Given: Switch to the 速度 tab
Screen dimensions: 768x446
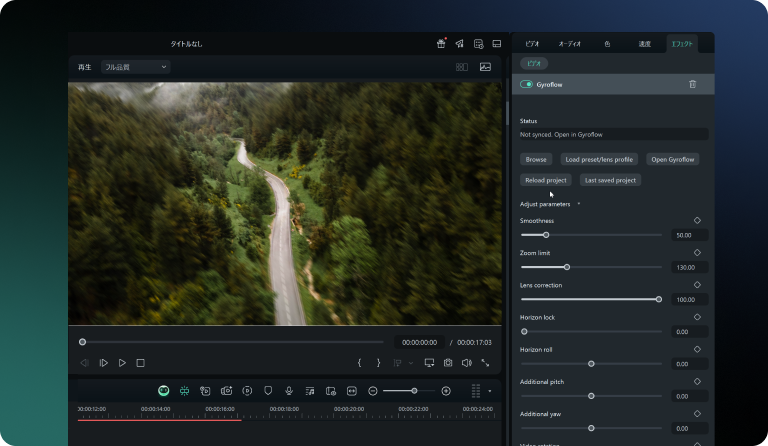Looking at the screenshot, I should point(645,44).
